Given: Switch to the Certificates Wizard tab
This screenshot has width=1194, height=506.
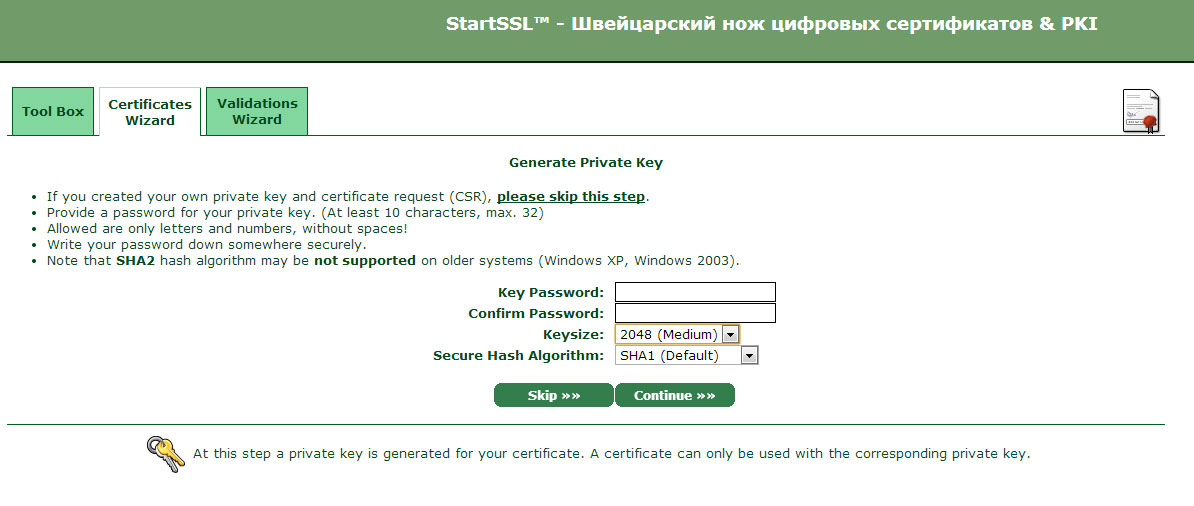Looking at the screenshot, I should (150, 112).
